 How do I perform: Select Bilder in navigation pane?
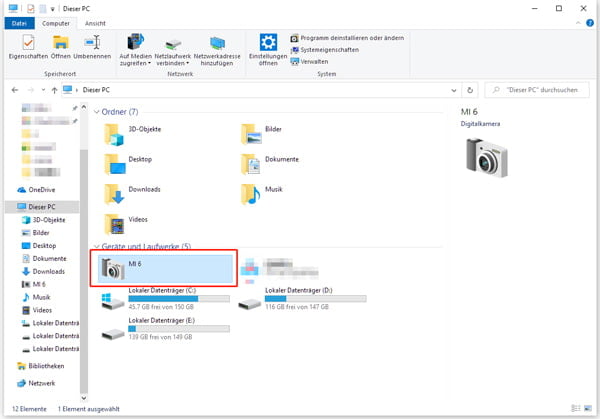coord(36,233)
